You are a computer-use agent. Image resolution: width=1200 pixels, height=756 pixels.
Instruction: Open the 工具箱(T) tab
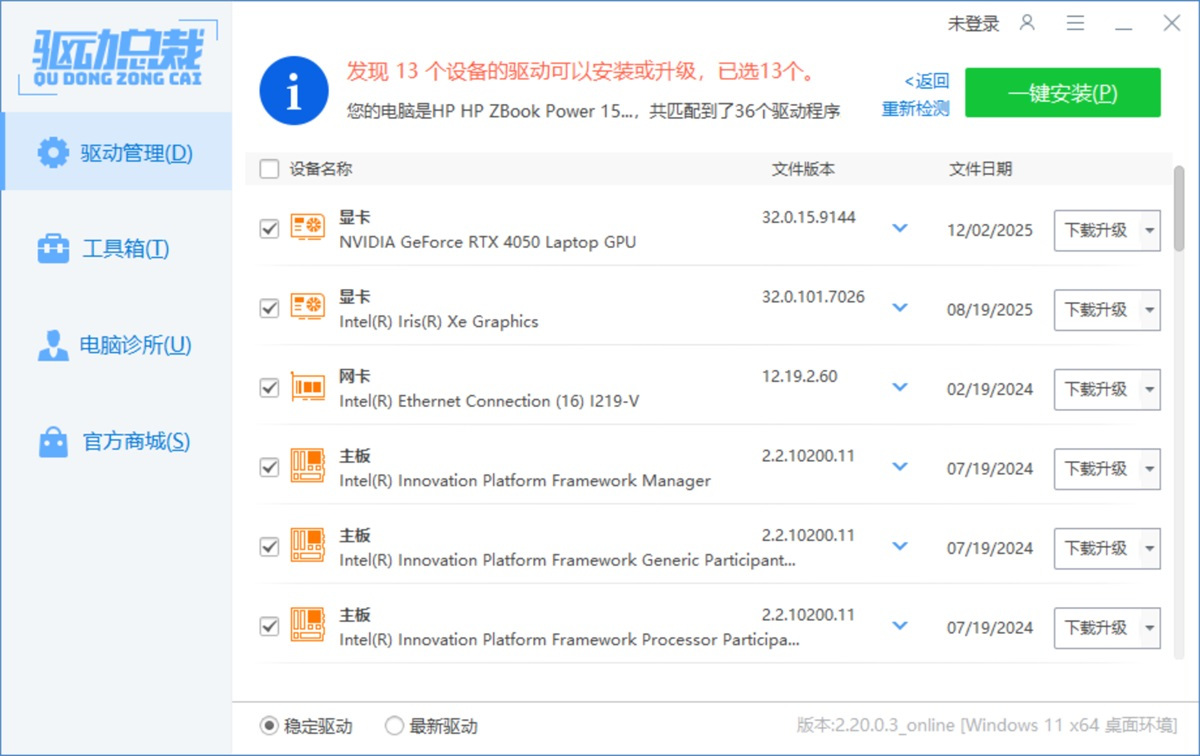(116, 249)
